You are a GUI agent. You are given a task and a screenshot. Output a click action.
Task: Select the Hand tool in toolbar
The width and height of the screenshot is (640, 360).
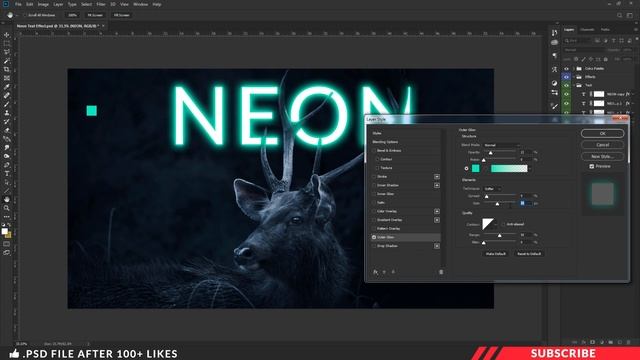7,200
